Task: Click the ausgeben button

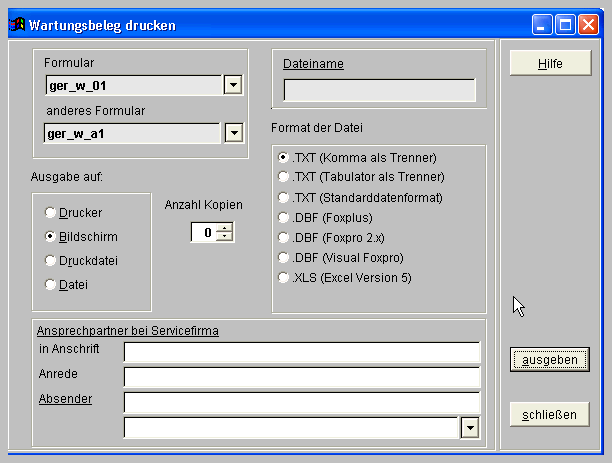Action: 549,359
